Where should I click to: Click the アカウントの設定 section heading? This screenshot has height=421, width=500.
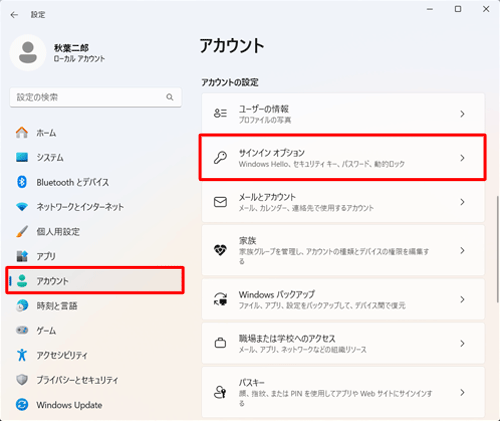click(x=230, y=82)
